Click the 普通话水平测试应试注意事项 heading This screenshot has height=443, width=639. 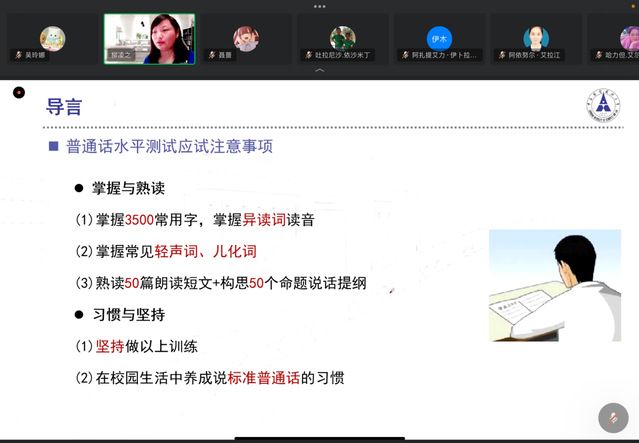point(169,147)
